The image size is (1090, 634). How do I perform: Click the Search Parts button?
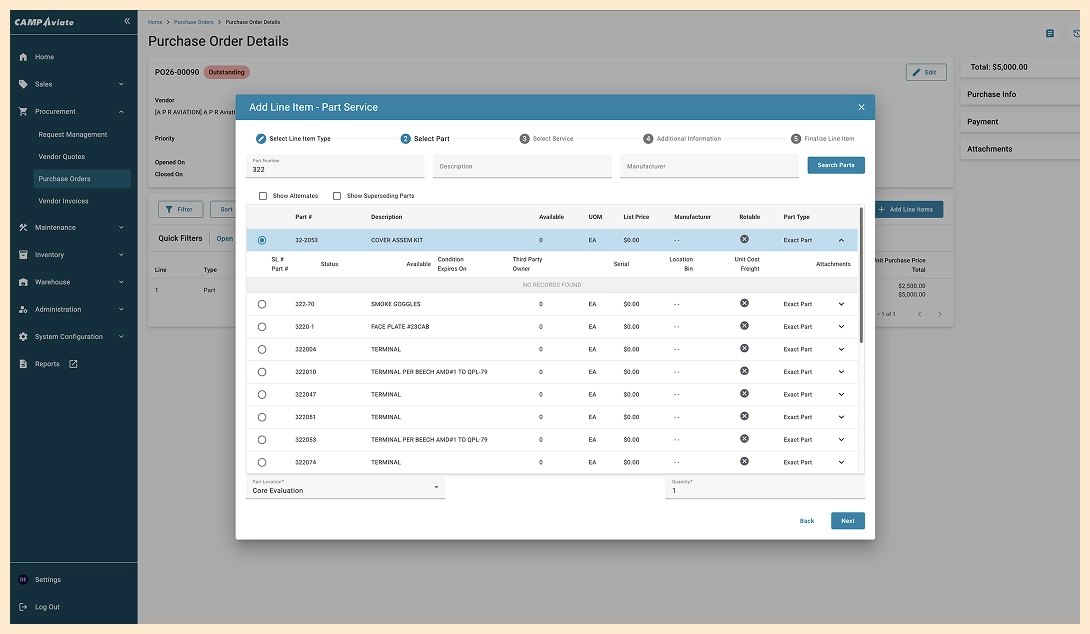[x=835, y=165]
